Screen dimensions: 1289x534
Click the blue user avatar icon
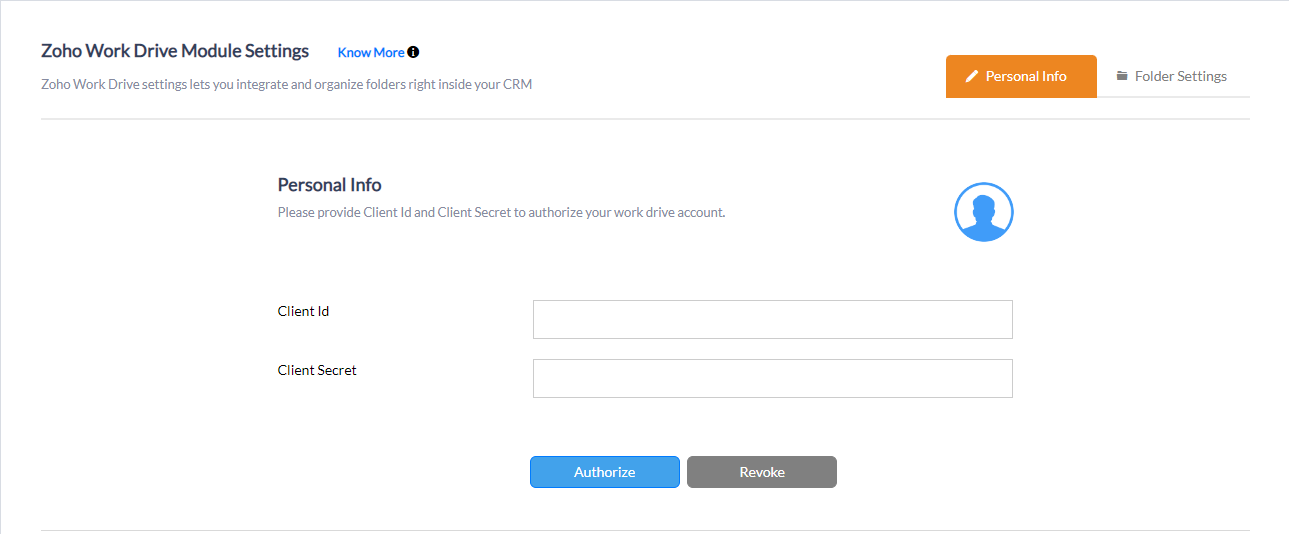[983, 212]
